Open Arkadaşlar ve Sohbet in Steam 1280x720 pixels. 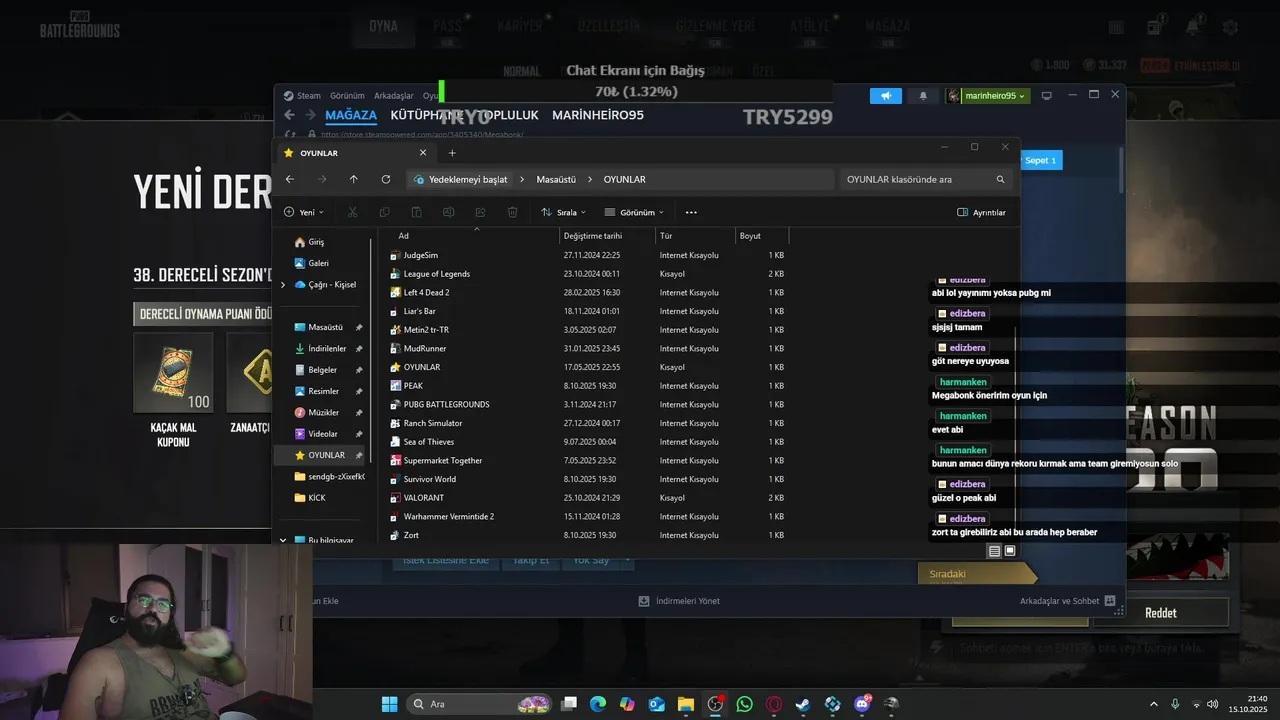coord(1067,601)
